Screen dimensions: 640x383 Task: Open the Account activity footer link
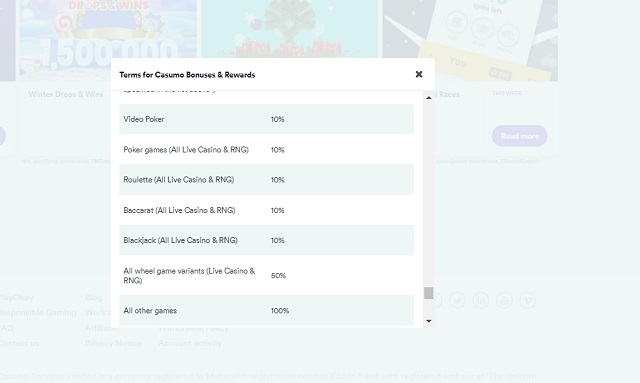click(x=190, y=343)
